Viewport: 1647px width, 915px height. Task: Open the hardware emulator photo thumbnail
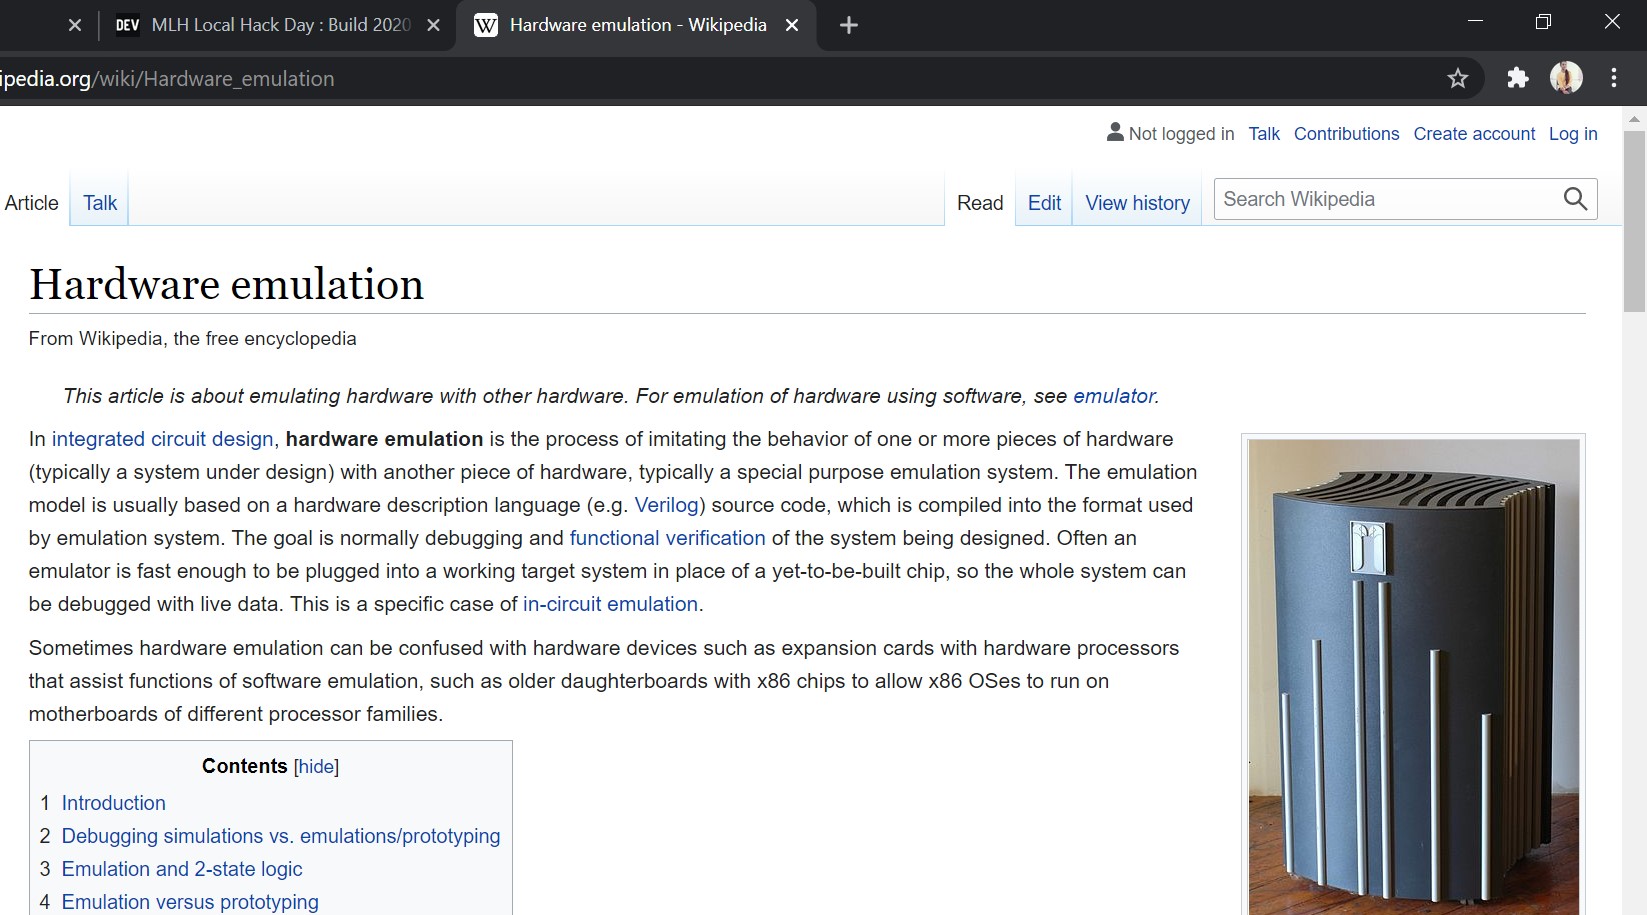[x=1413, y=677]
